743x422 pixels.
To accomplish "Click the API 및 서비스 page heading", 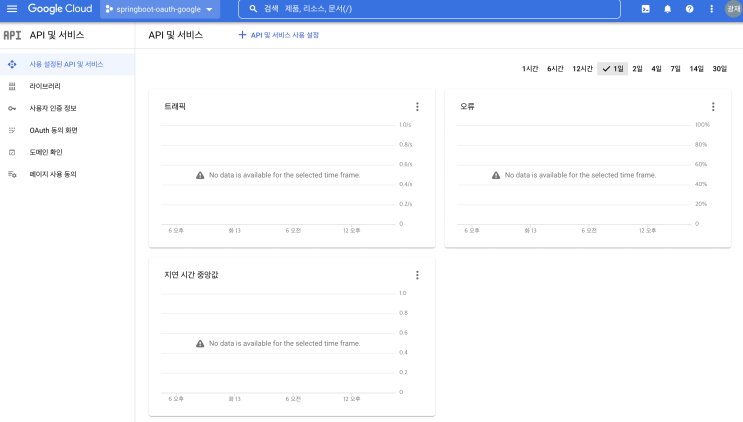I will point(175,35).
